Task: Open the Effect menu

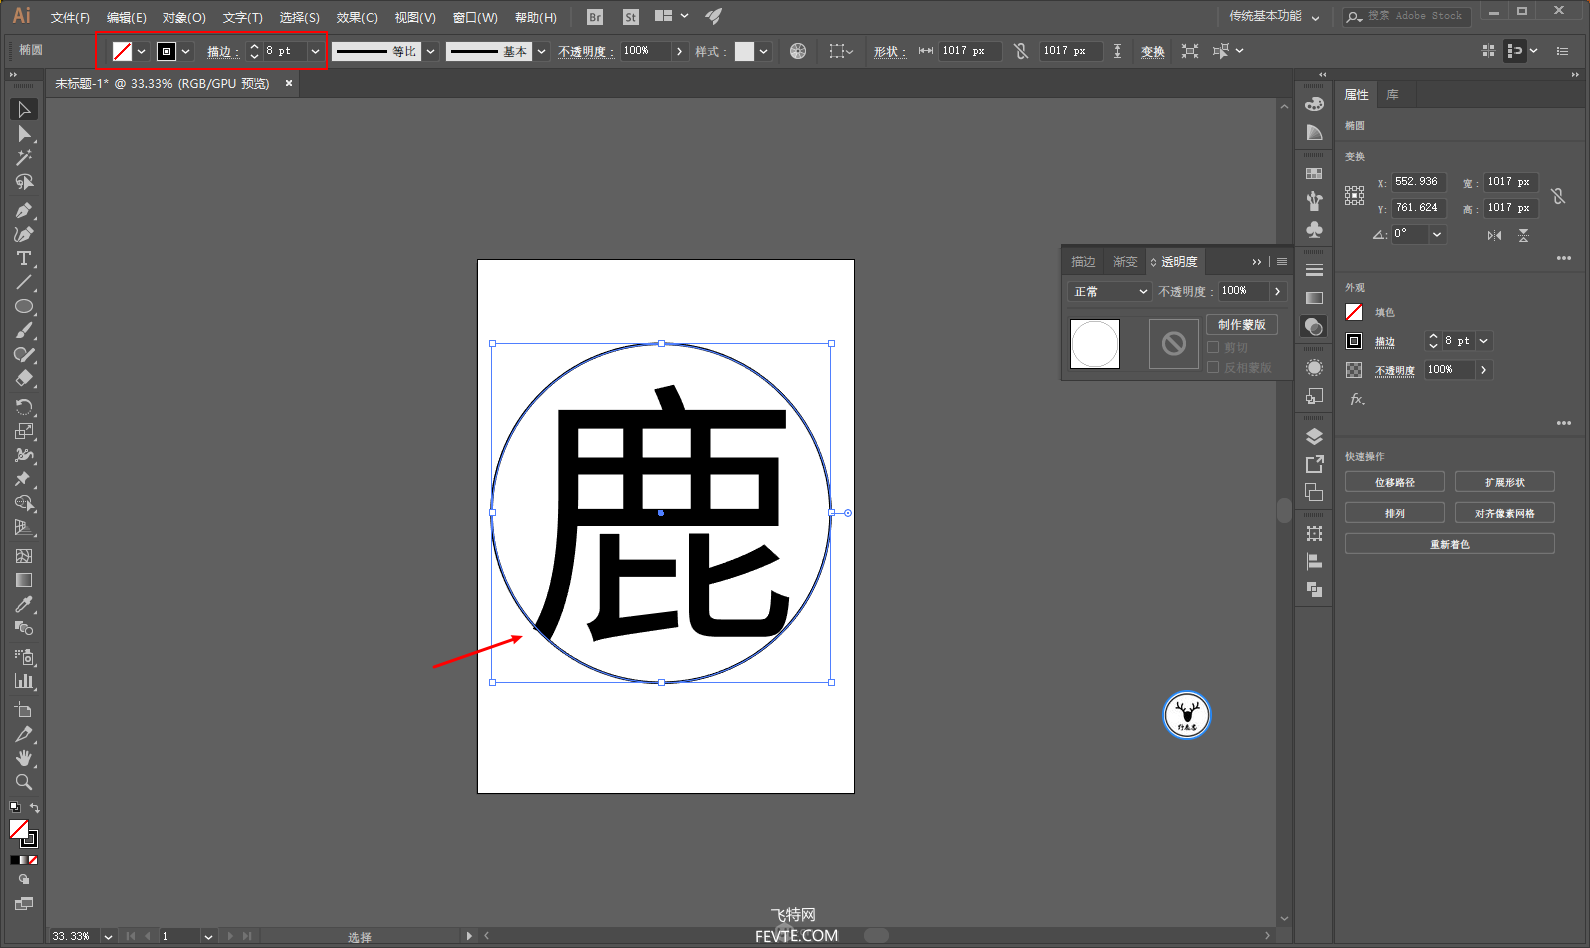Action: 357,17
